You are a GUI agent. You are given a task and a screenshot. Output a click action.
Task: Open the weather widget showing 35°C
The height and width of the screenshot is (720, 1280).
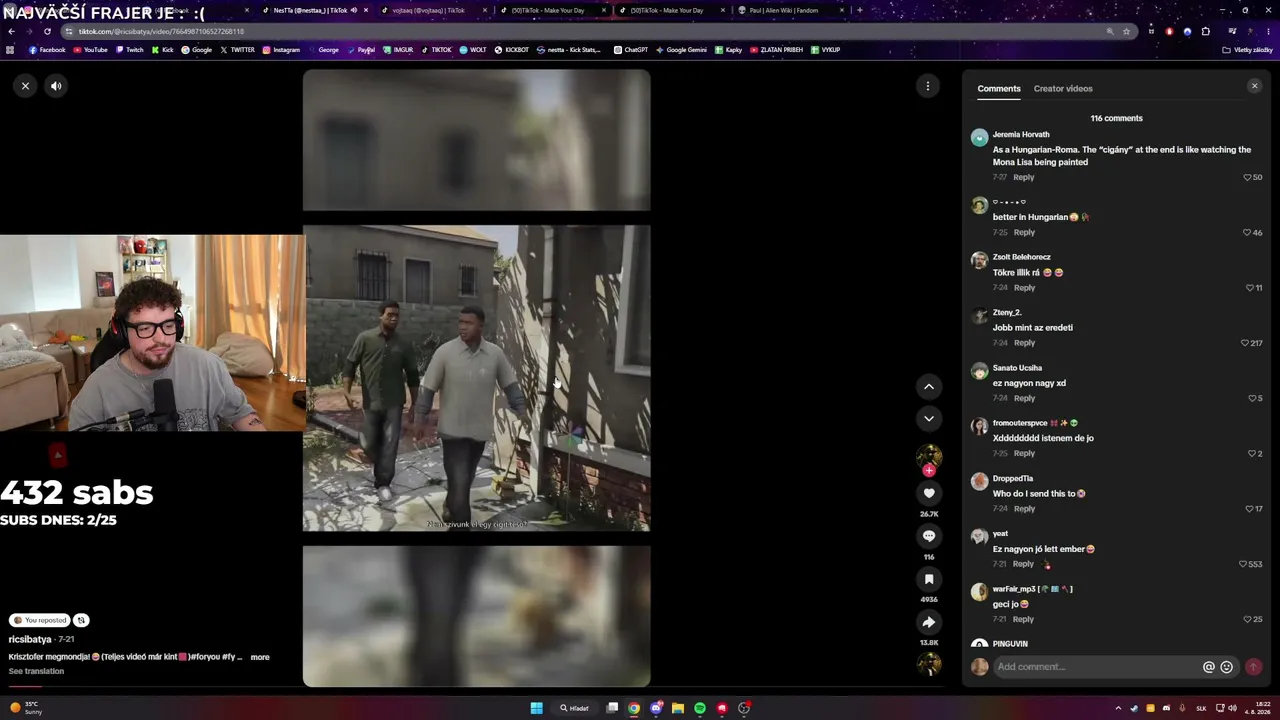point(26,708)
